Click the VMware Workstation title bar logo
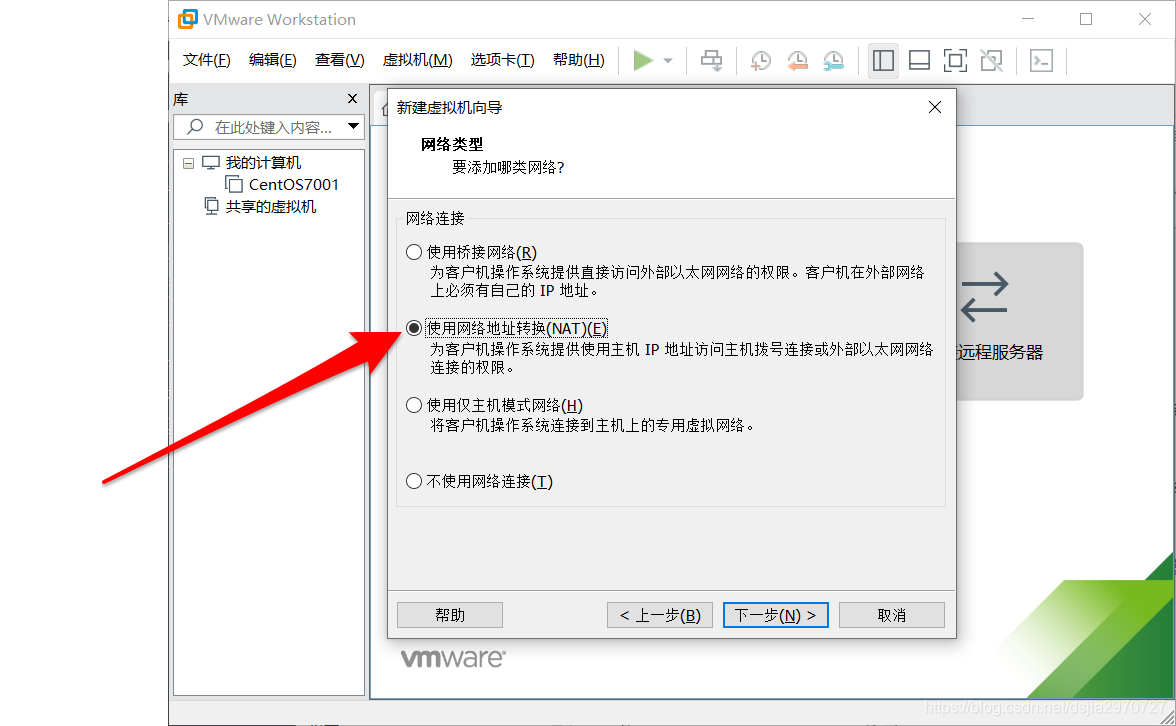 click(188, 19)
